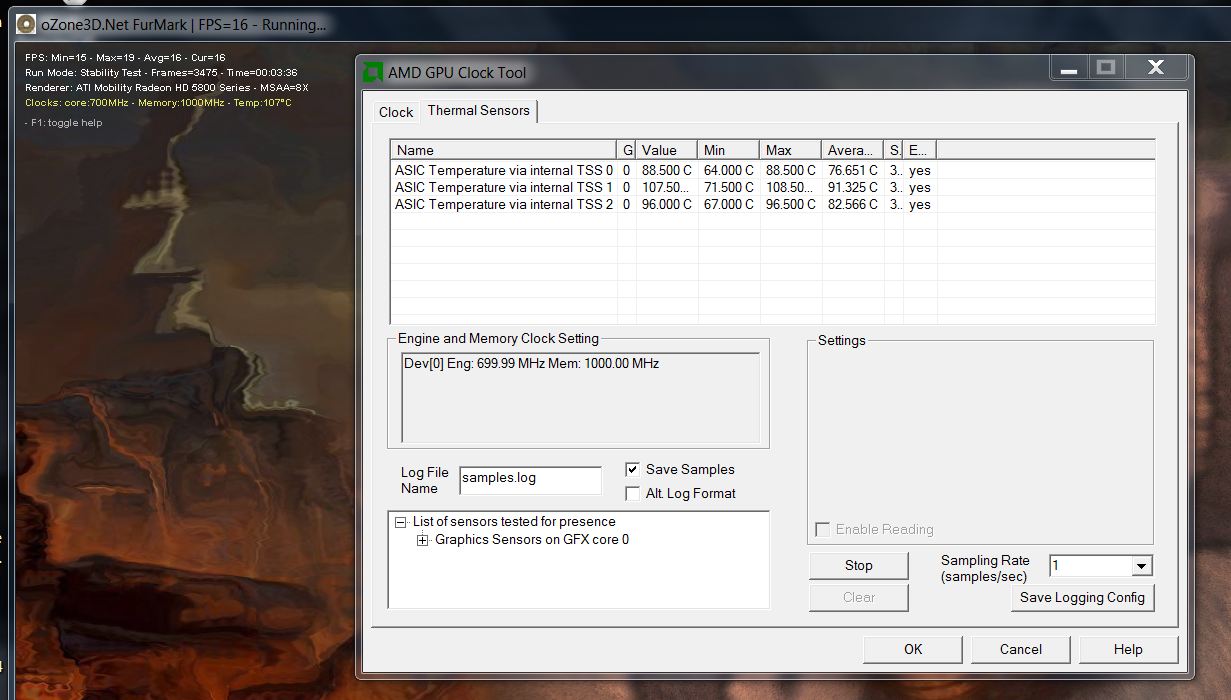The image size is (1231, 700).
Task: Close the AMD GPU Clock Tool window
Action: click(1156, 67)
